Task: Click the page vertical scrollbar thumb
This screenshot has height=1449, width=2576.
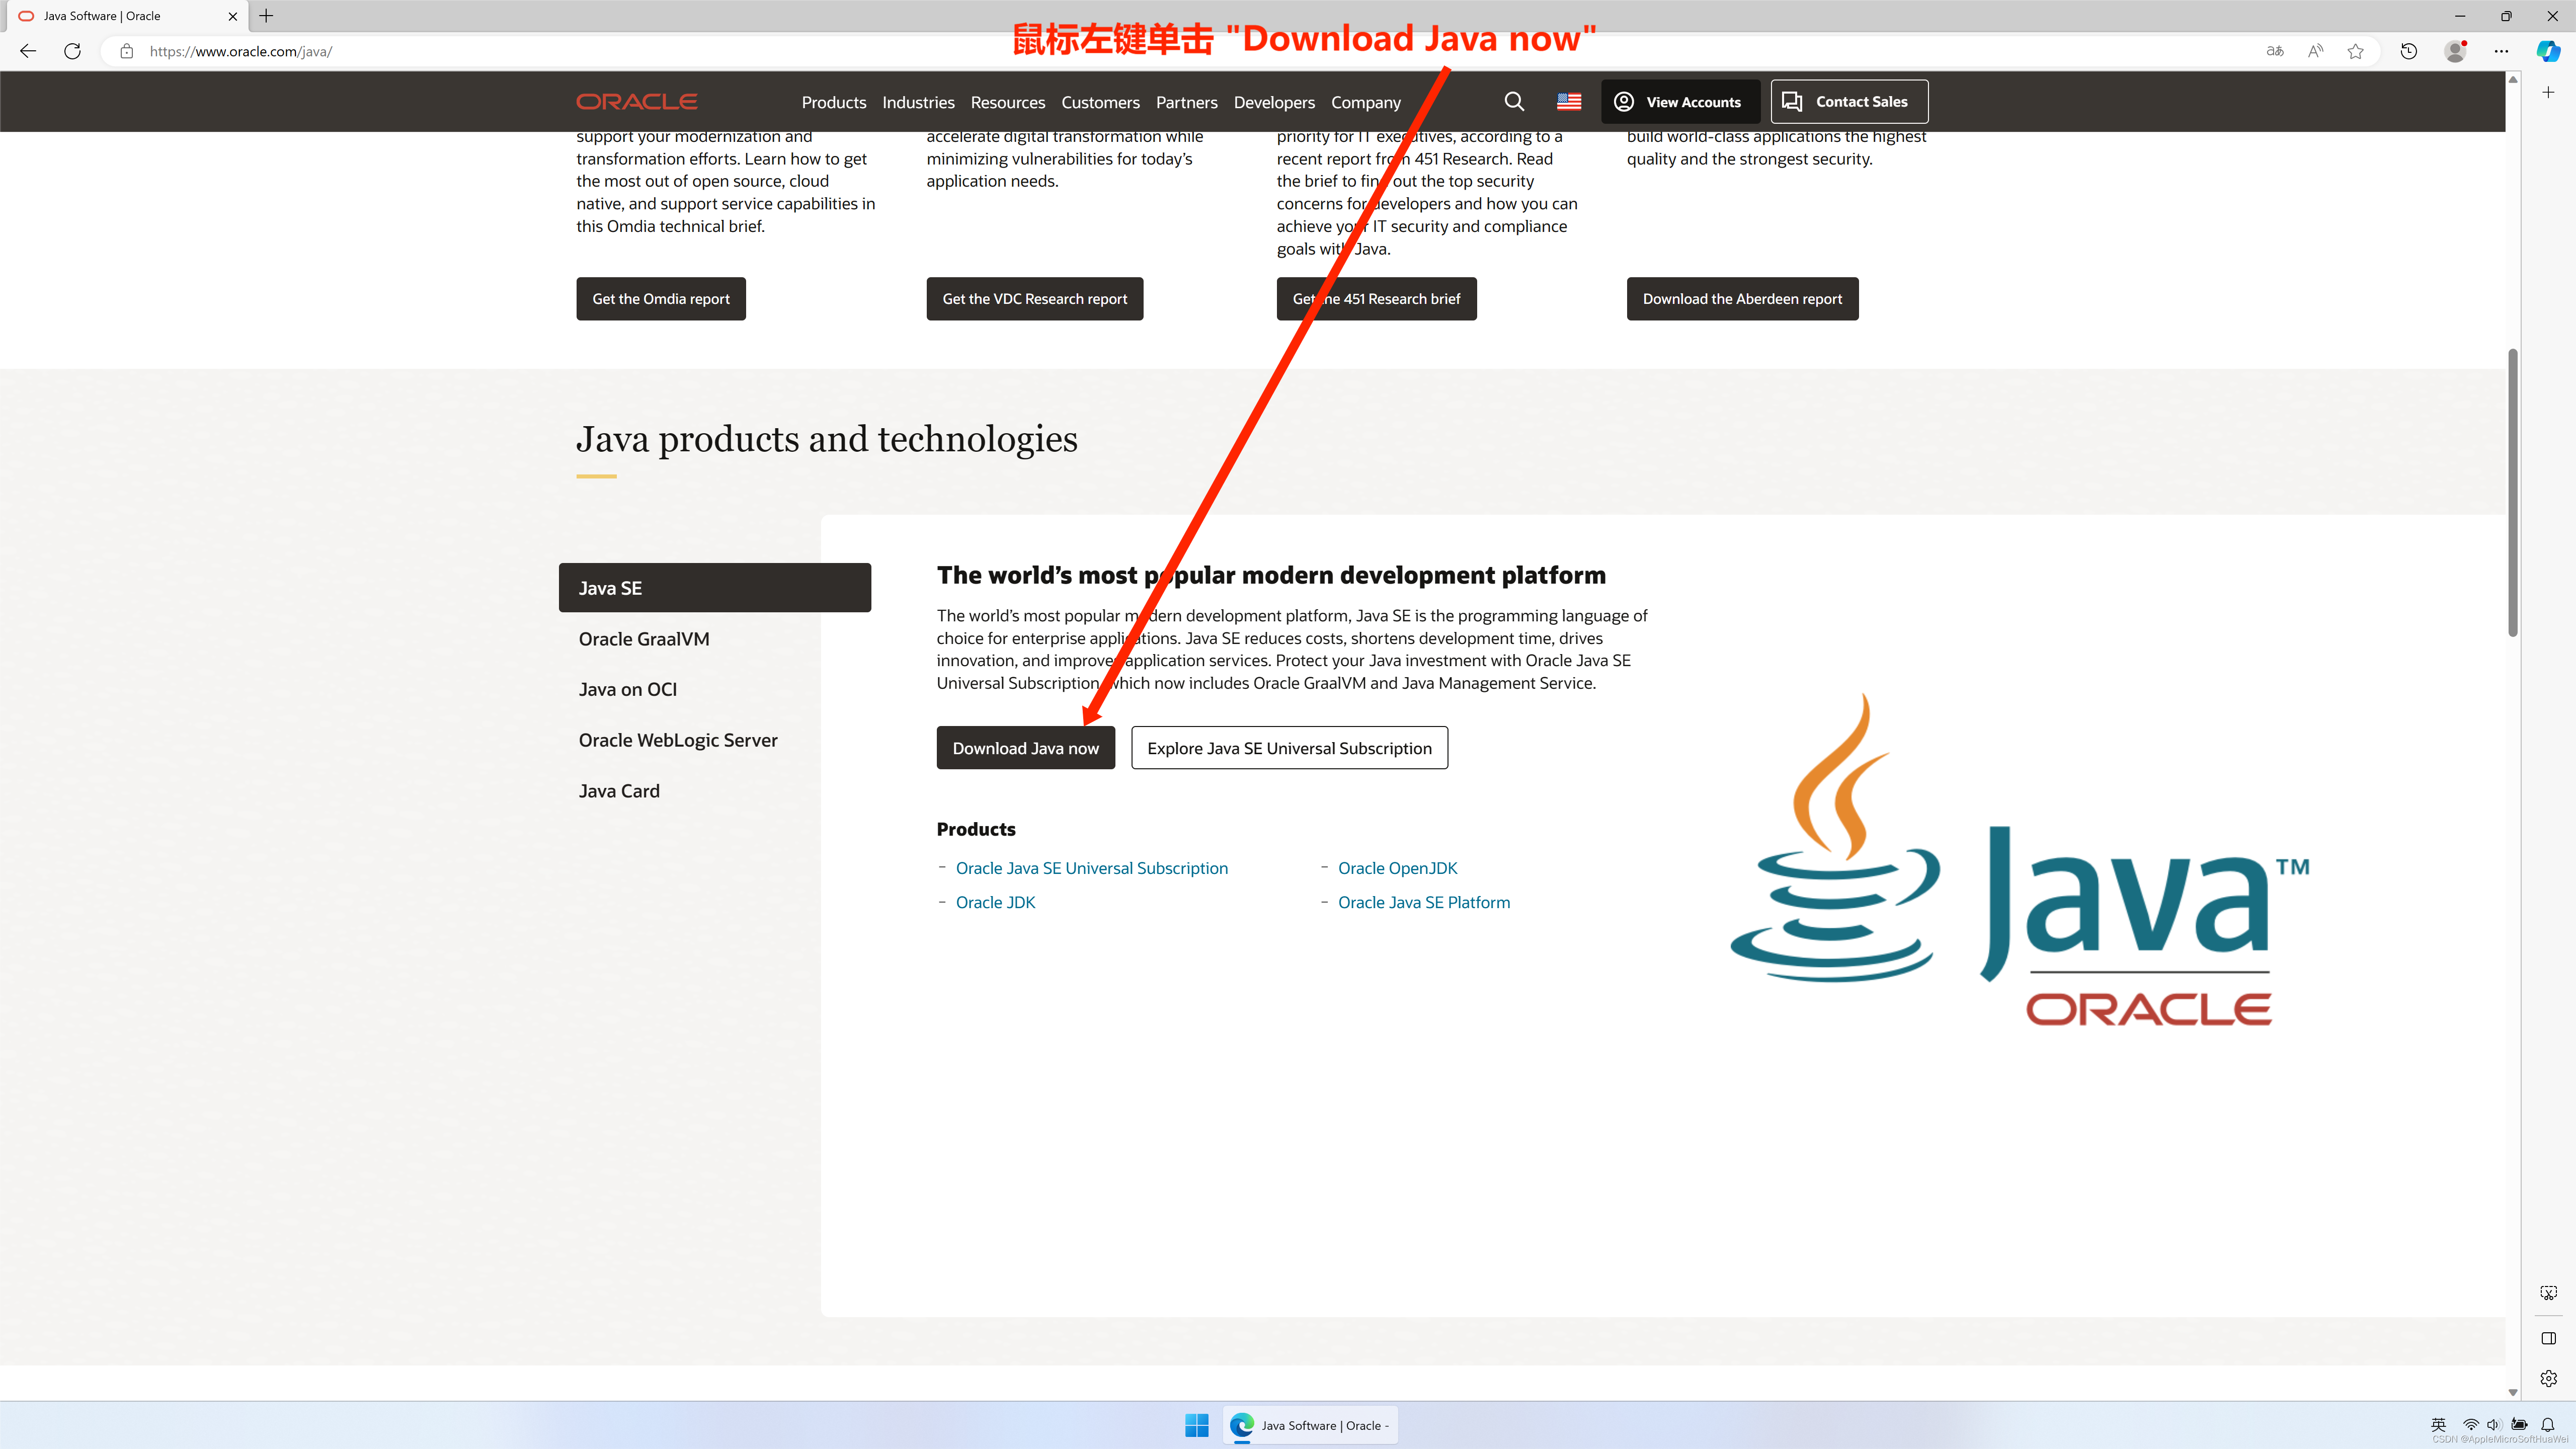Action: coord(2513,492)
